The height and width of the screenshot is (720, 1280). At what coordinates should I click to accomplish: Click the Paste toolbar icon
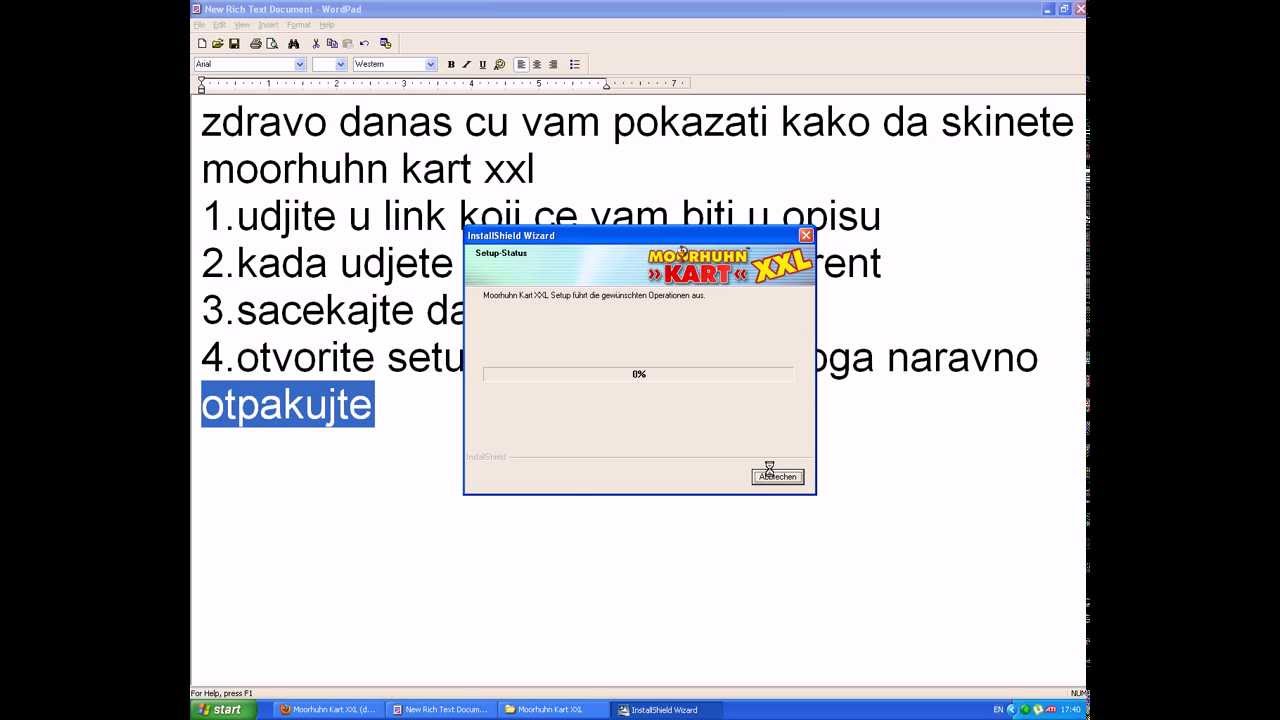[348, 44]
